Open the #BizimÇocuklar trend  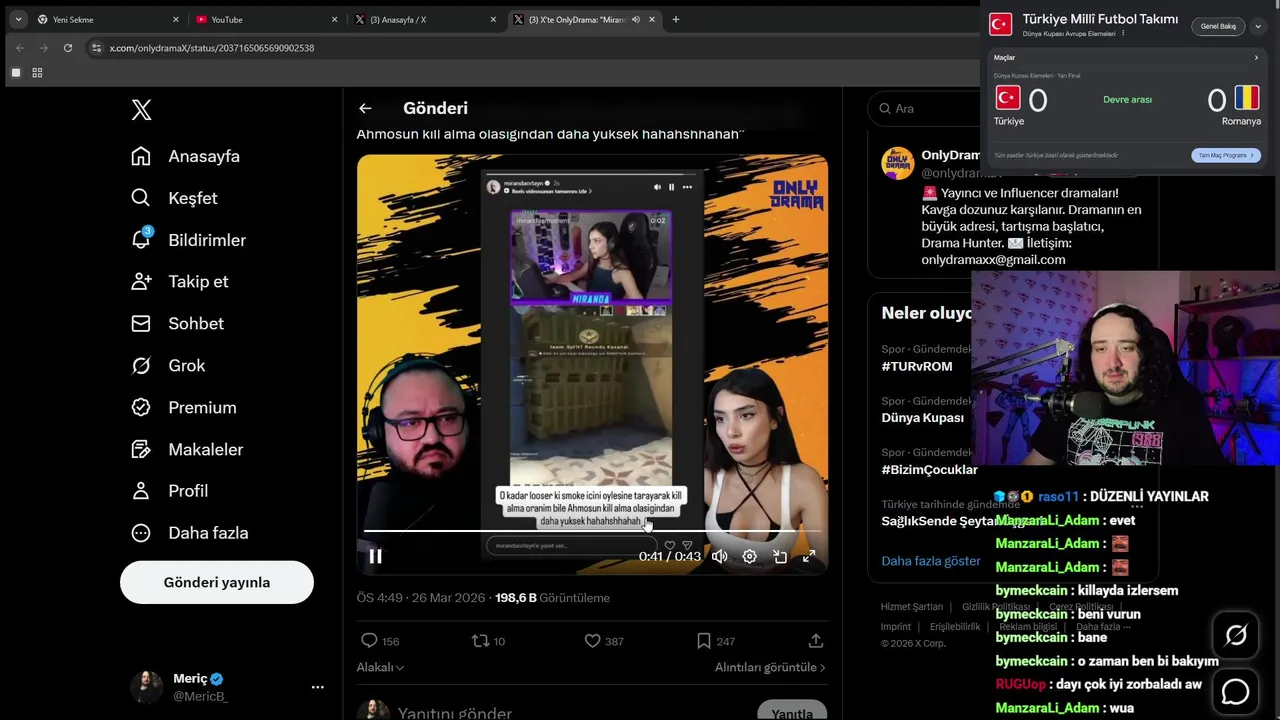pyautogui.click(x=929, y=469)
